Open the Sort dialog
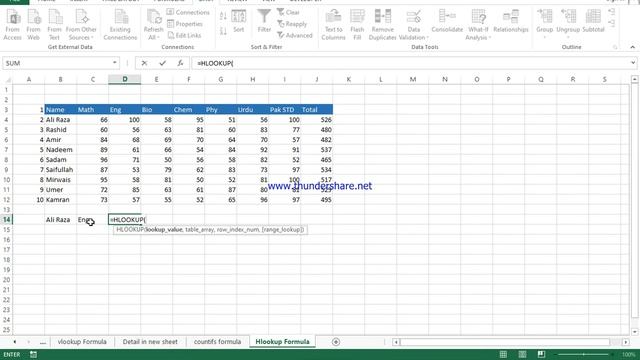This screenshot has height=360, width=640. tap(239, 21)
